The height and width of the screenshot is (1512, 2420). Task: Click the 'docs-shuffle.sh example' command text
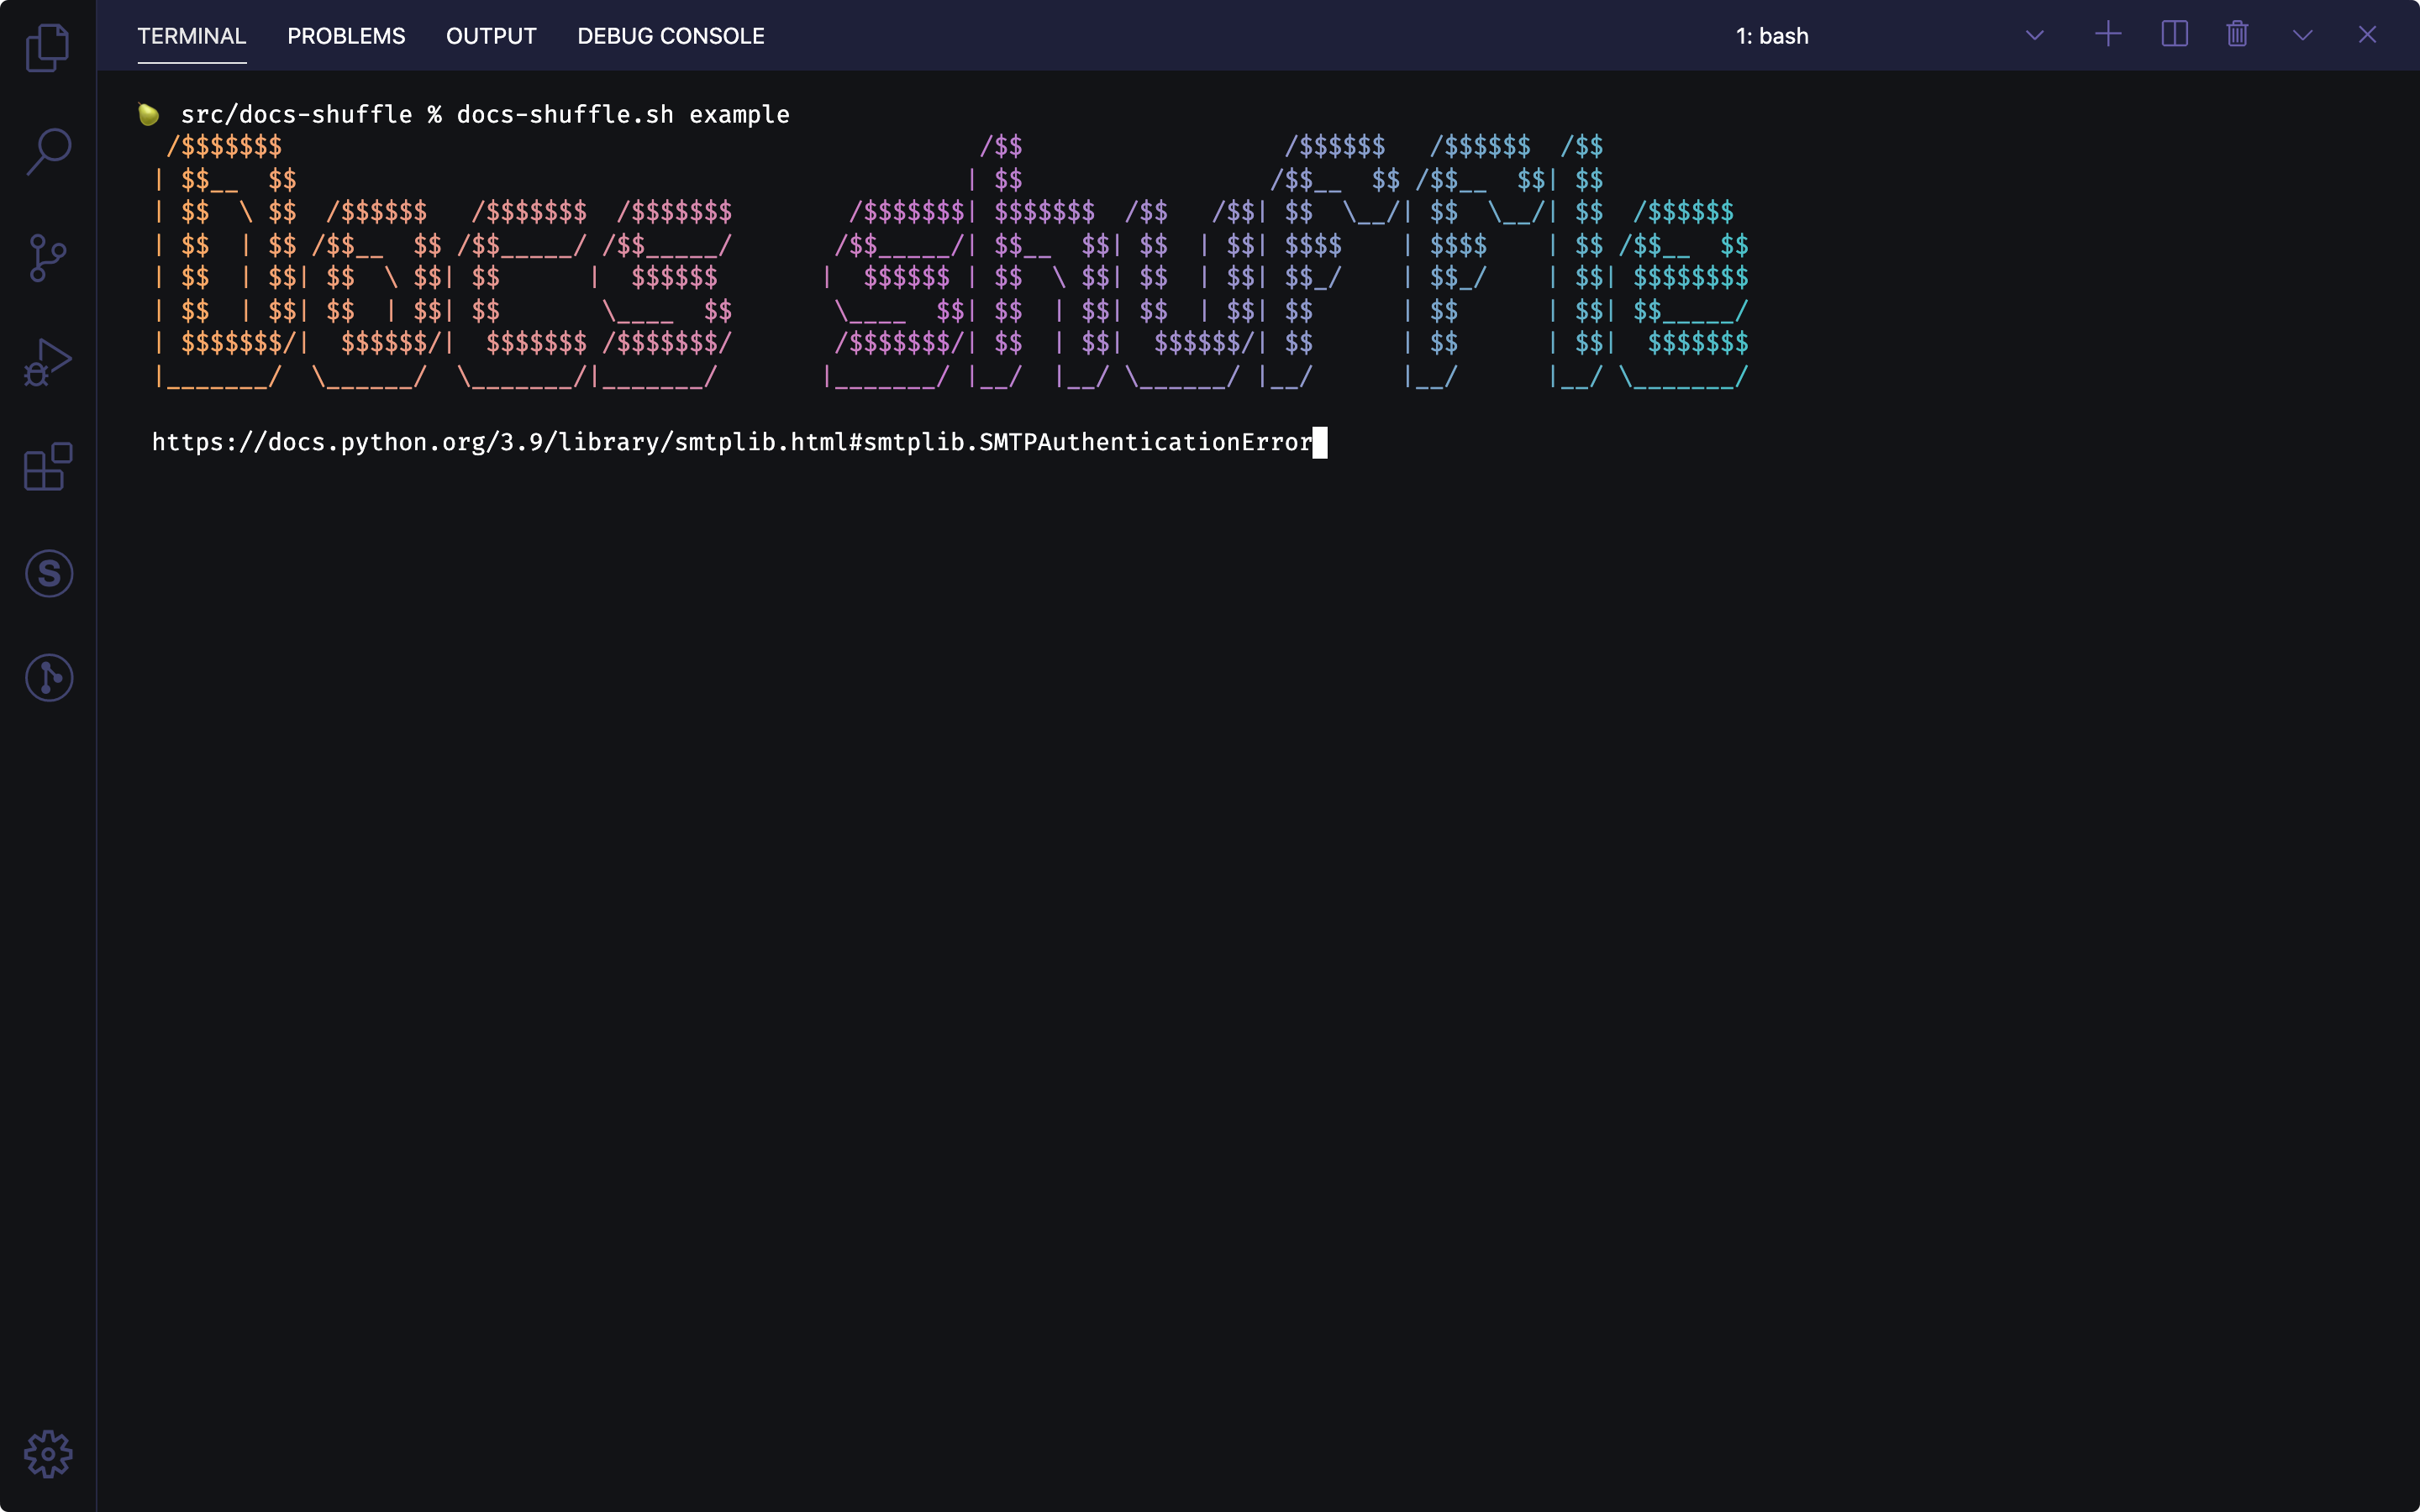(x=623, y=115)
